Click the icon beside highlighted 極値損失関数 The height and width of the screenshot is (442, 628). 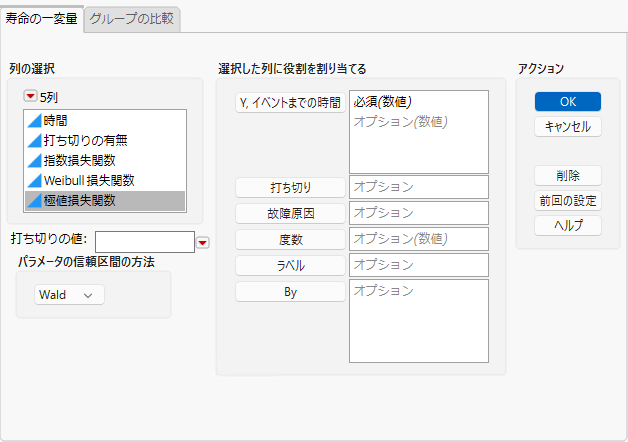(35, 201)
